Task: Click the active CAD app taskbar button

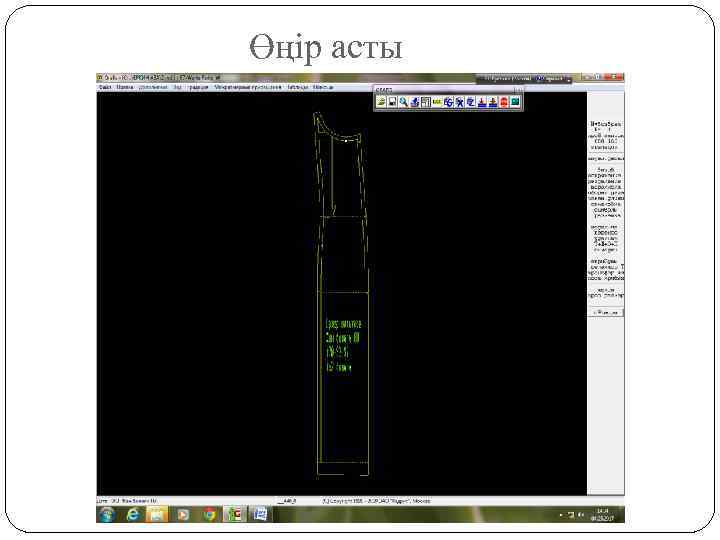Action: (235, 515)
